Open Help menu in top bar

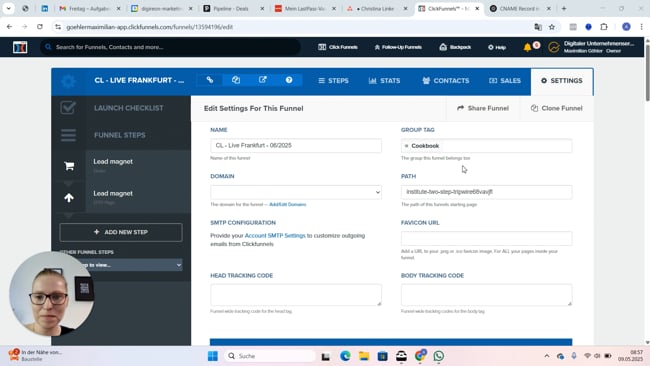[x=497, y=47]
